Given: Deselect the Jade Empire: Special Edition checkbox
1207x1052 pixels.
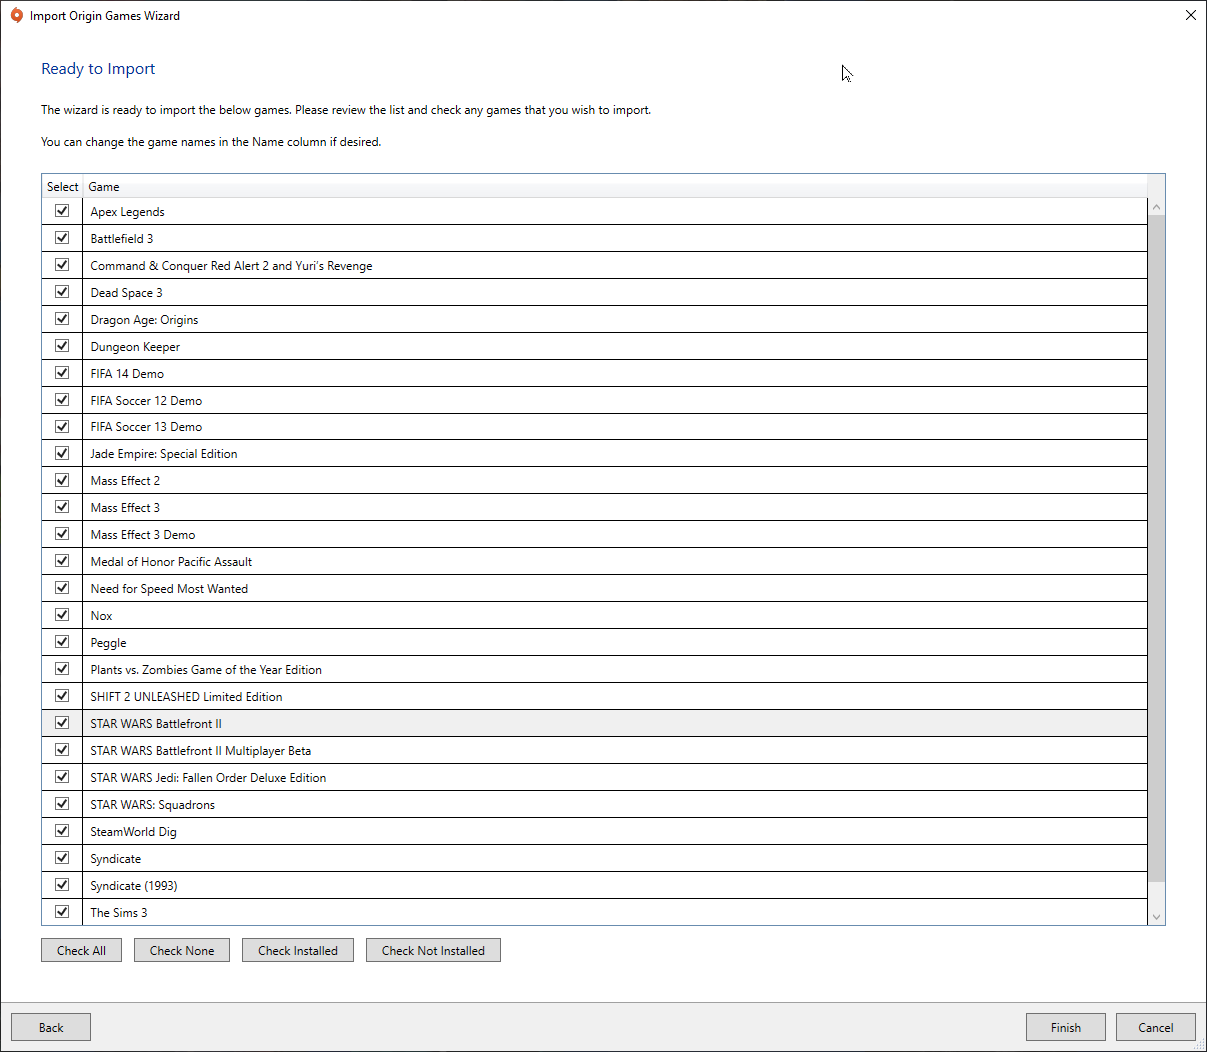Looking at the screenshot, I should click(x=62, y=453).
